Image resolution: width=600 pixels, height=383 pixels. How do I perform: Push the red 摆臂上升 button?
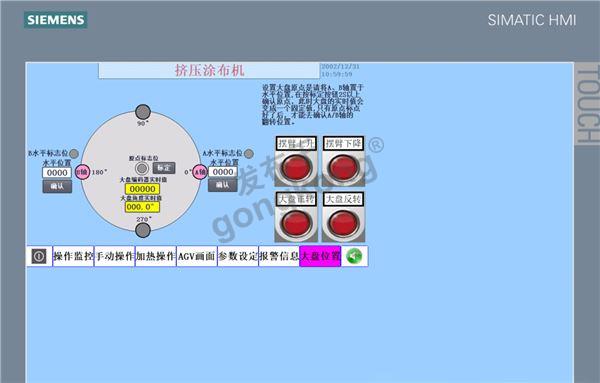pyautogui.click(x=296, y=168)
